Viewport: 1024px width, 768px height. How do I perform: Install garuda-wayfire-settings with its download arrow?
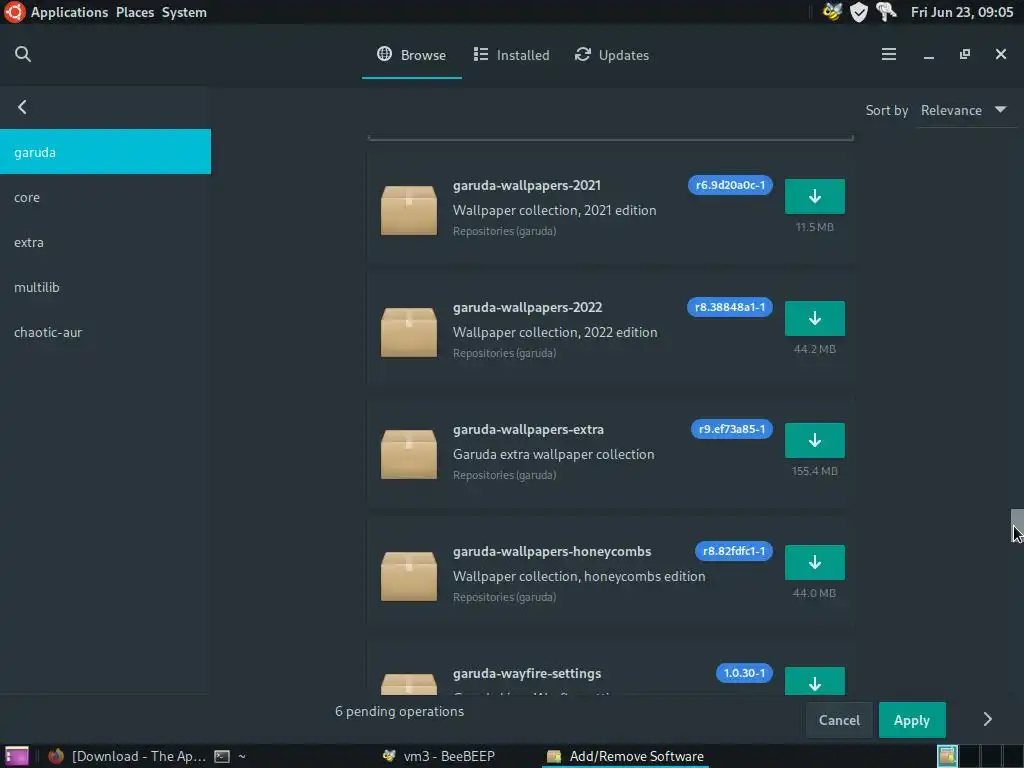814,681
